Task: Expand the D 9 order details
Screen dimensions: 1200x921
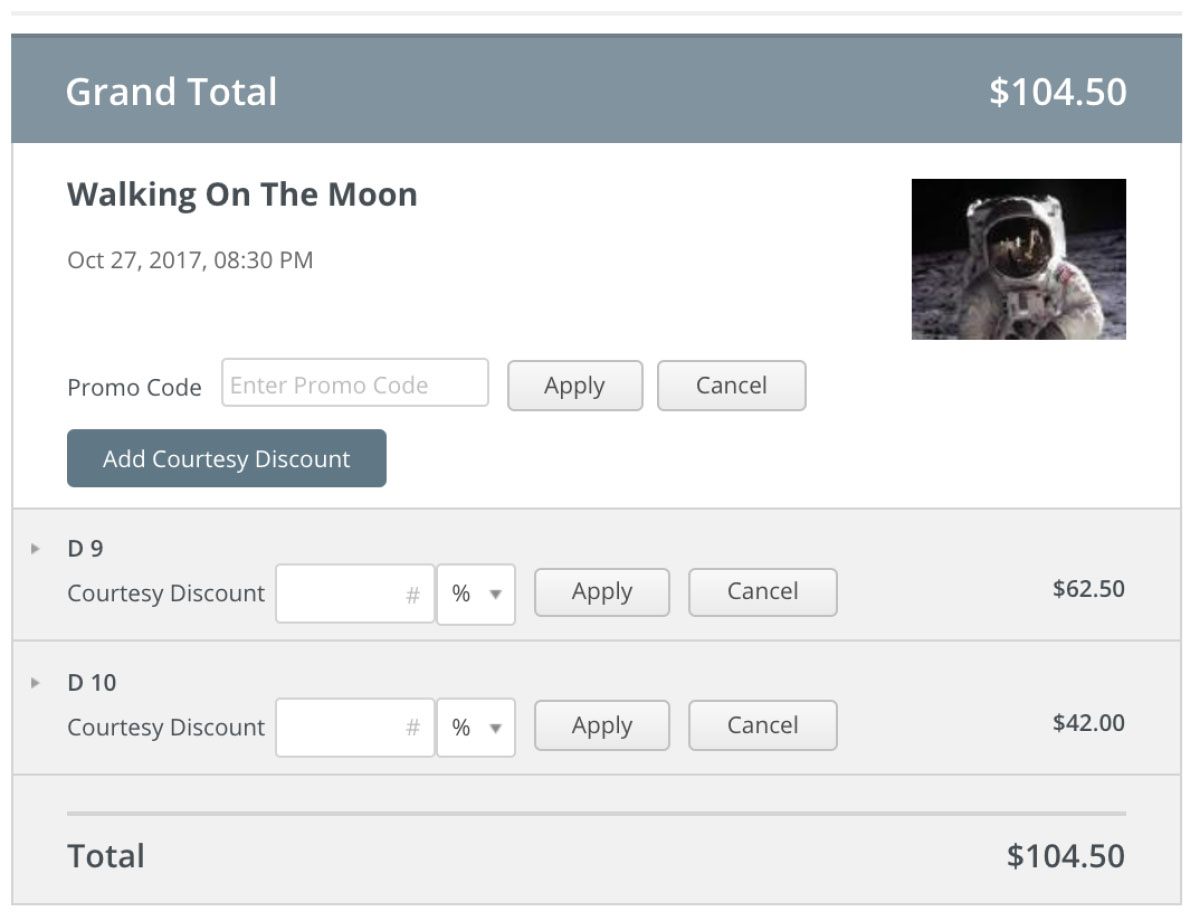Action: pyautogui.click(x=34, y=547)
